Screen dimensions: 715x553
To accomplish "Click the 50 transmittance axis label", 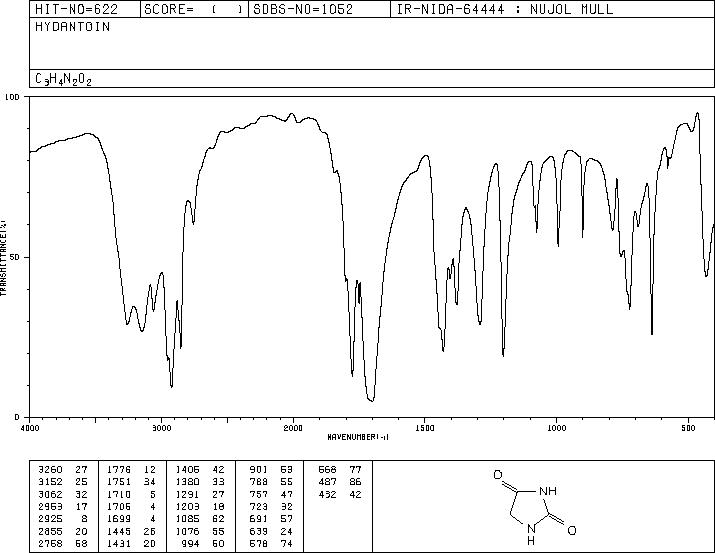I will [x=15, y=257].
